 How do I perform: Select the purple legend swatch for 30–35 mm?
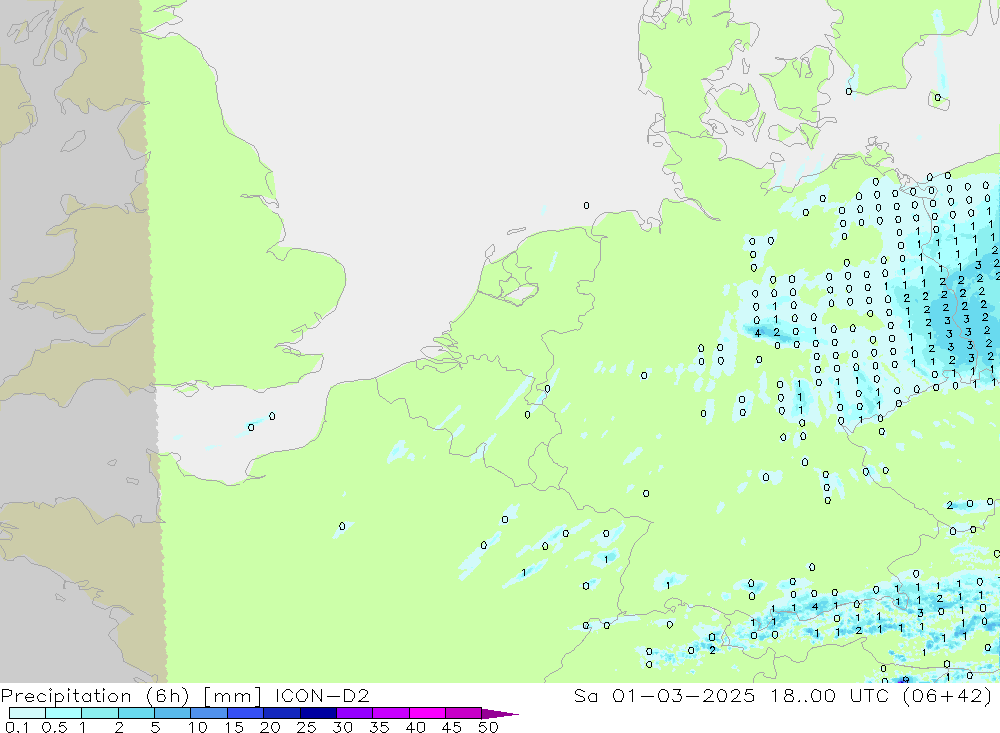click(354, 713)
